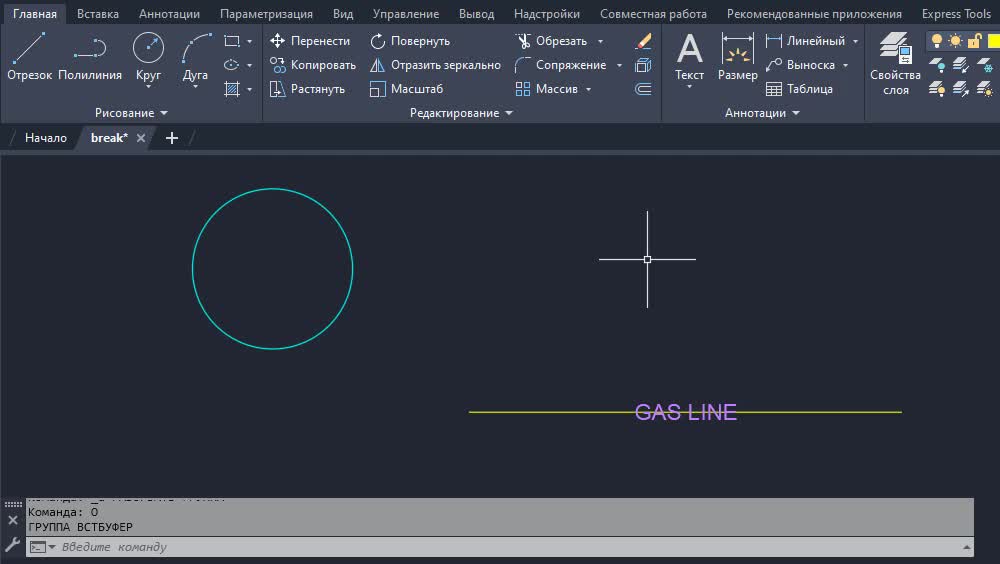
Task: Open the Размер (Dimension) tool
Action: (x=737, y=57)
